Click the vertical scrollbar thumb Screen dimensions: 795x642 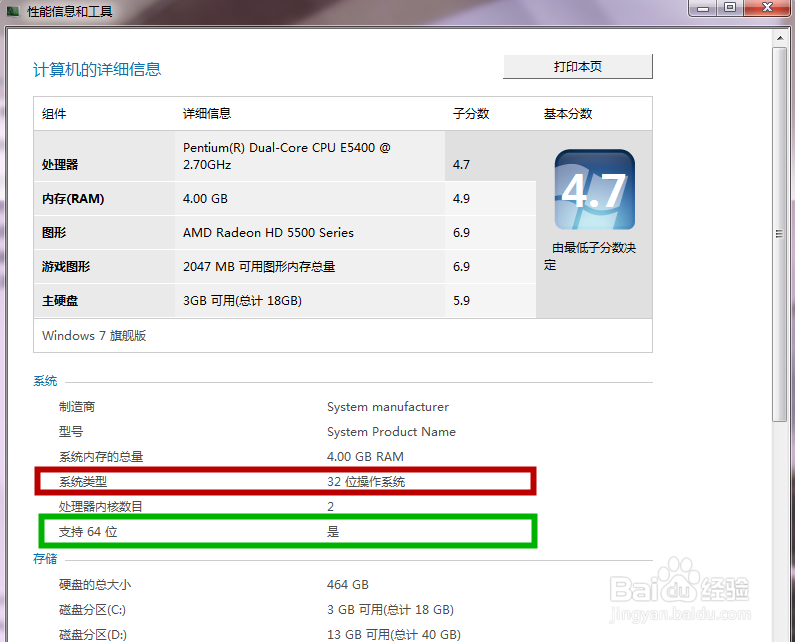(779, 234)
